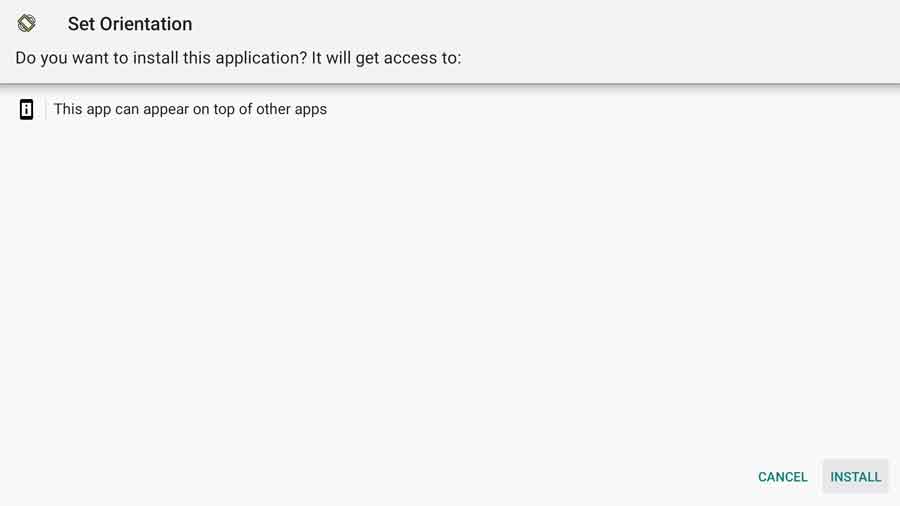This screenshot has width=900, height=506.
Task: Select the icon left of overlay permission
Action: 26,109
